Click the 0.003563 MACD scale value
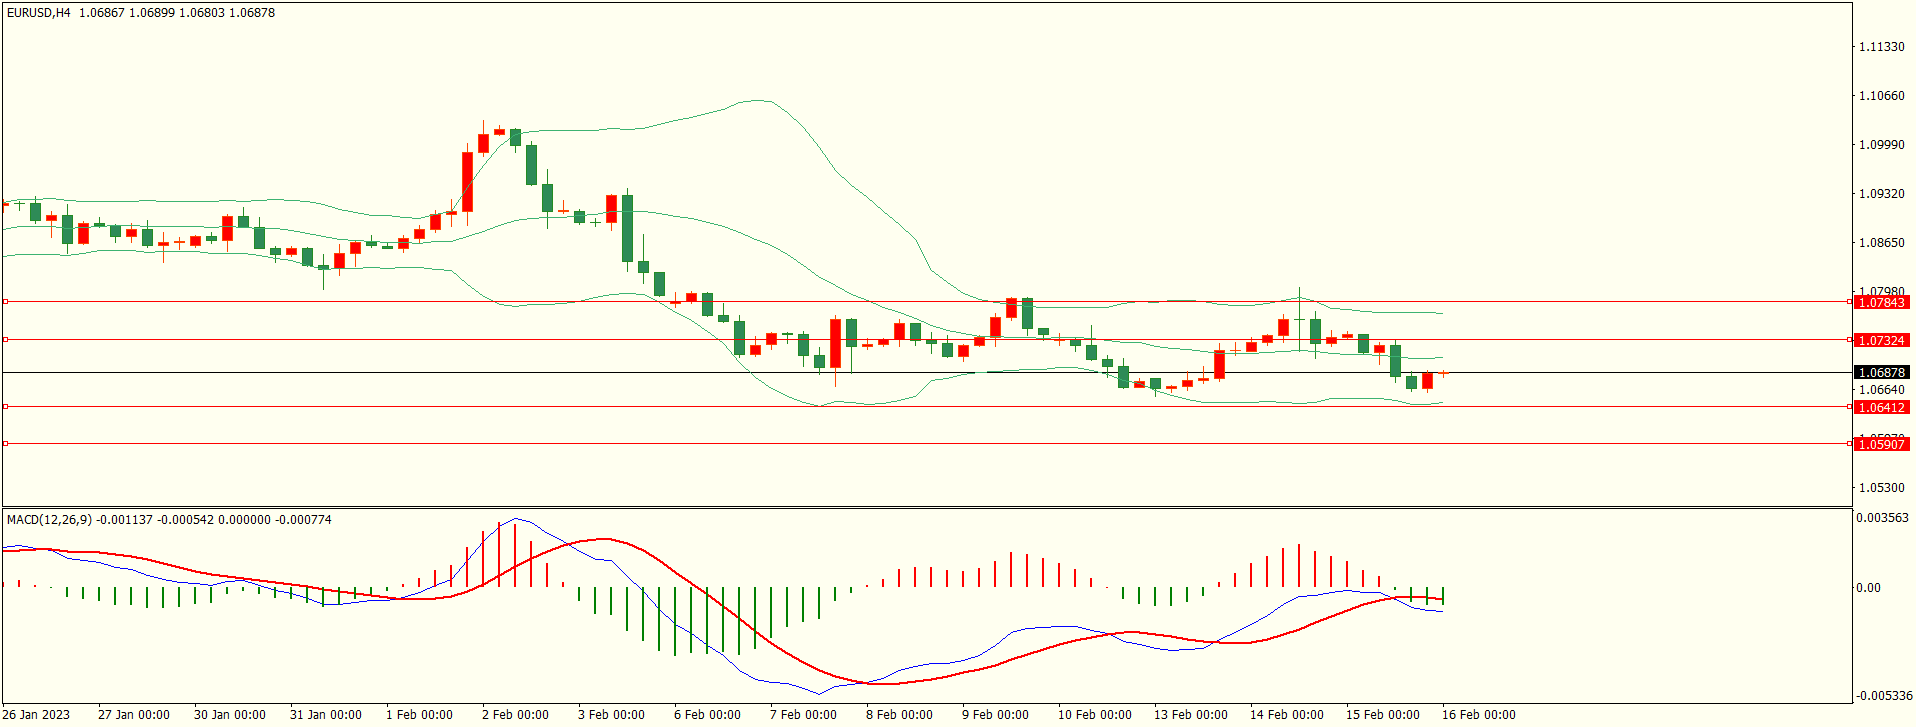This screenshot has height=727, width=1916. pos(1882,518)
